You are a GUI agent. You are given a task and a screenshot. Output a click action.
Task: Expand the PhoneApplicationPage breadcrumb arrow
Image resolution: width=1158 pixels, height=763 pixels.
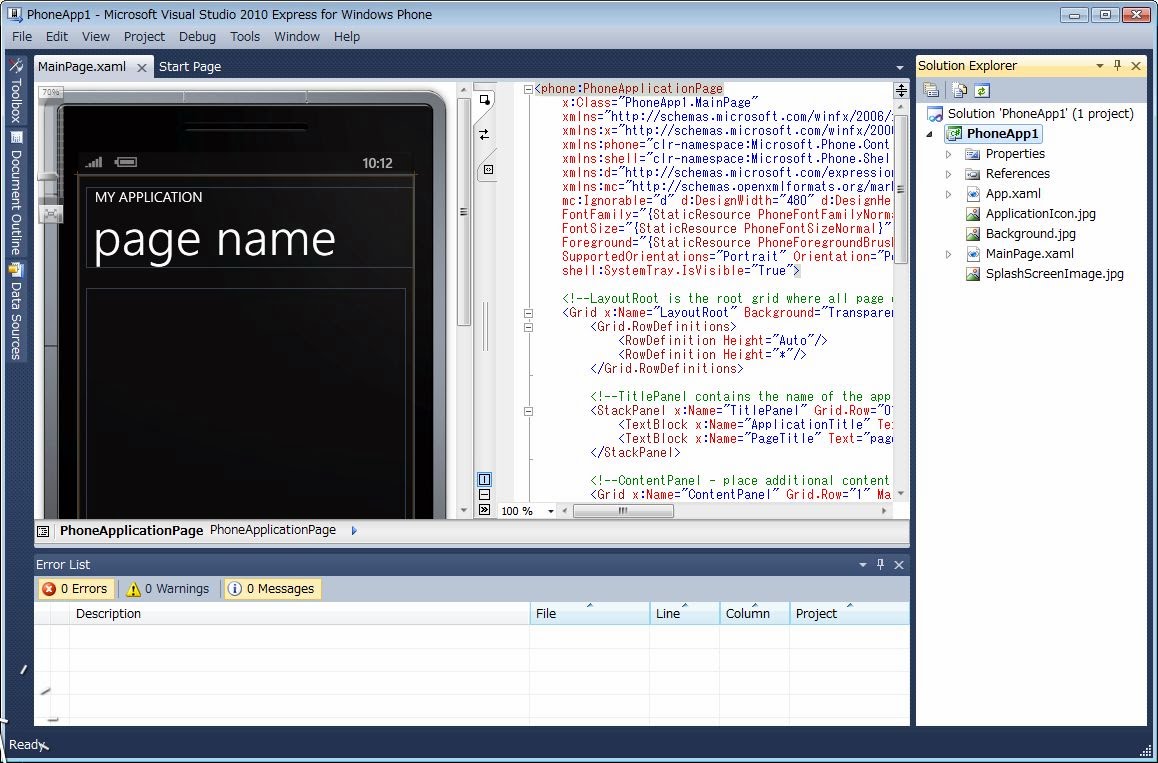pyautogui.click(x=354, y=530)
